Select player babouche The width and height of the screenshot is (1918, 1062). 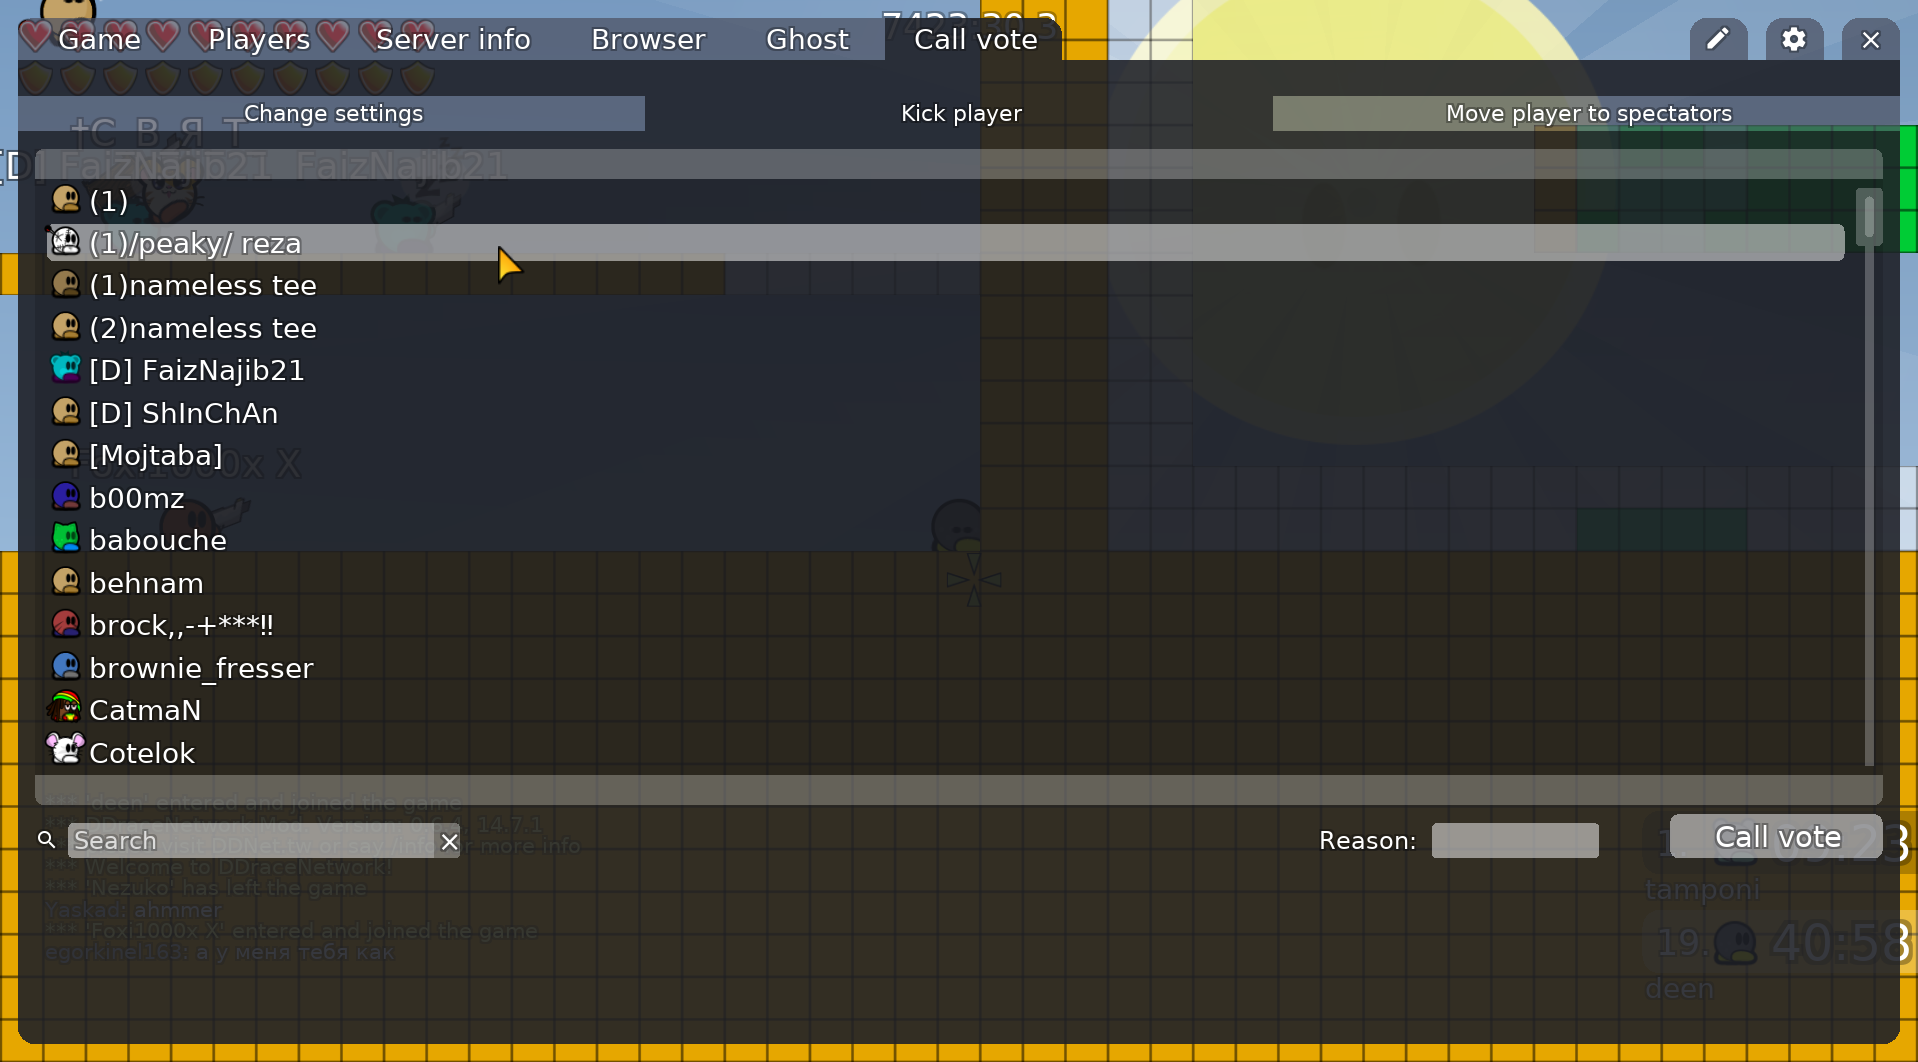point(945,539)
